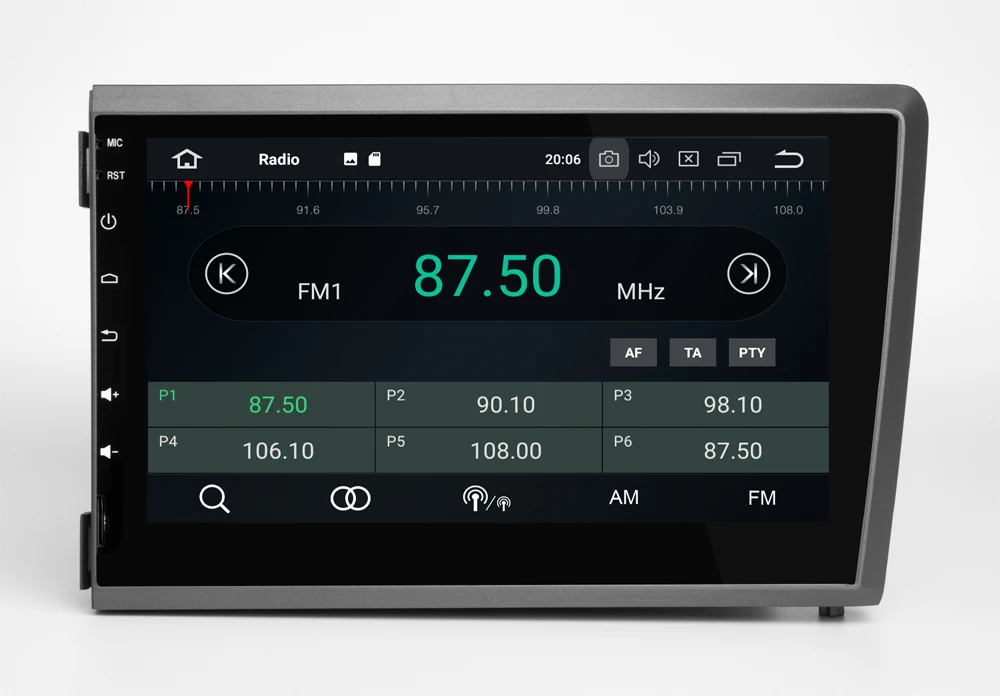Viewport: 1000px width, 696px height.
Task: Switch to the AM band
Action: (x=624, y=497)
